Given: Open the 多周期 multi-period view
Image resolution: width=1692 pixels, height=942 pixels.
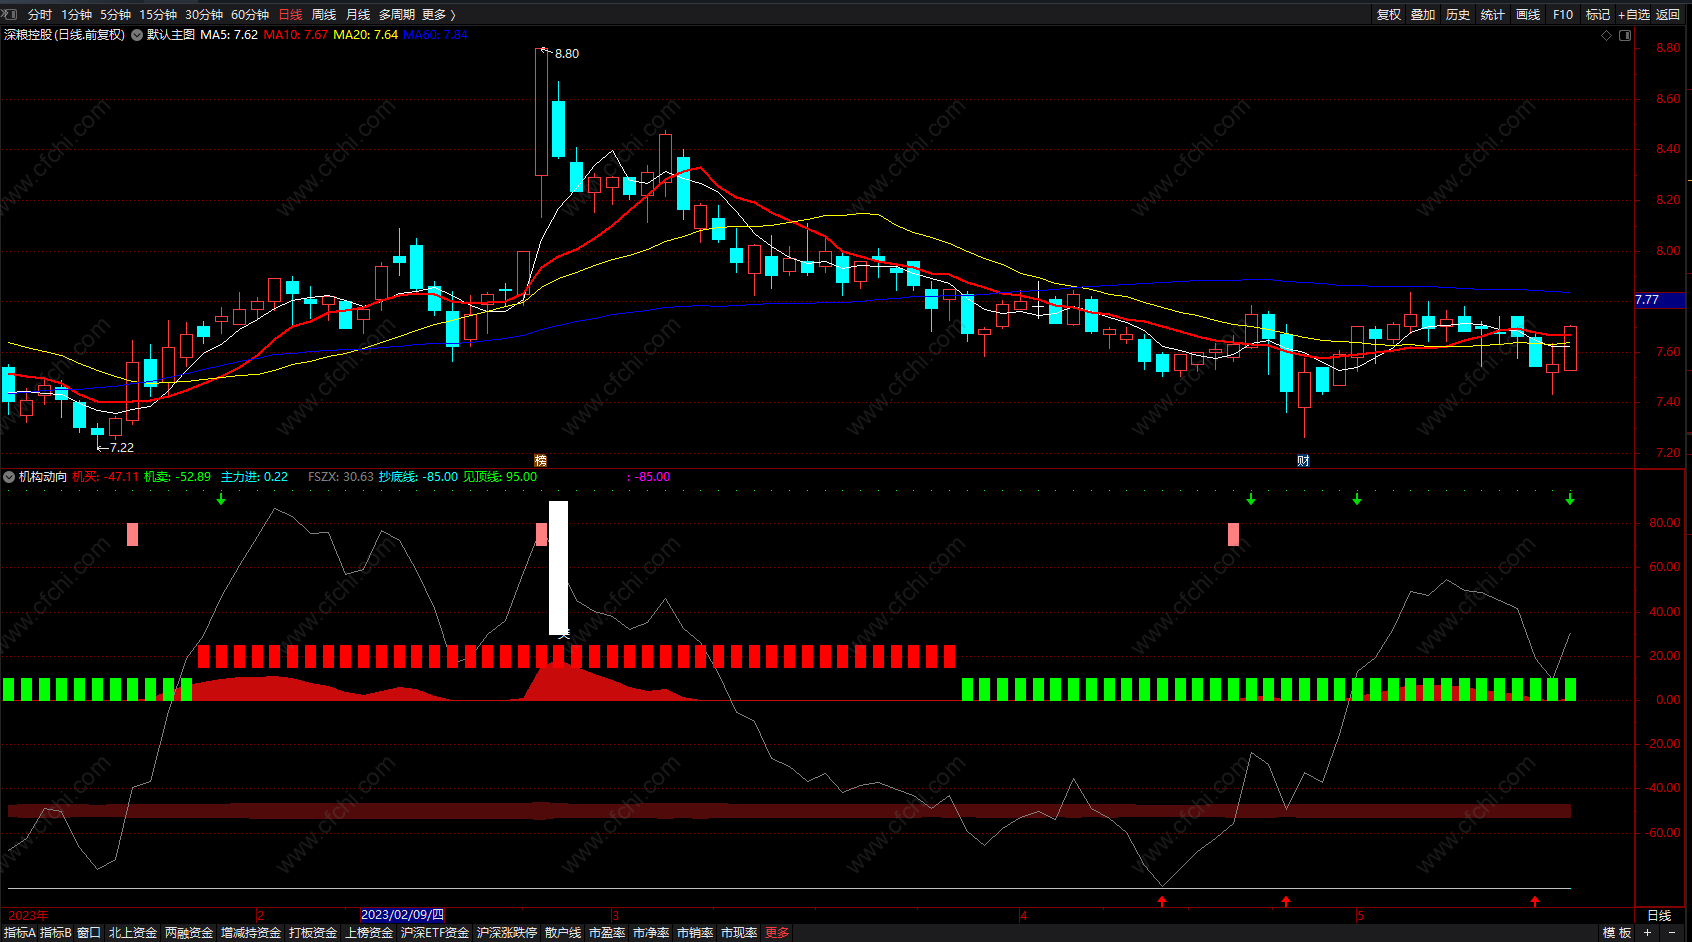Looking at the screenshot, I should click(397, 14).
